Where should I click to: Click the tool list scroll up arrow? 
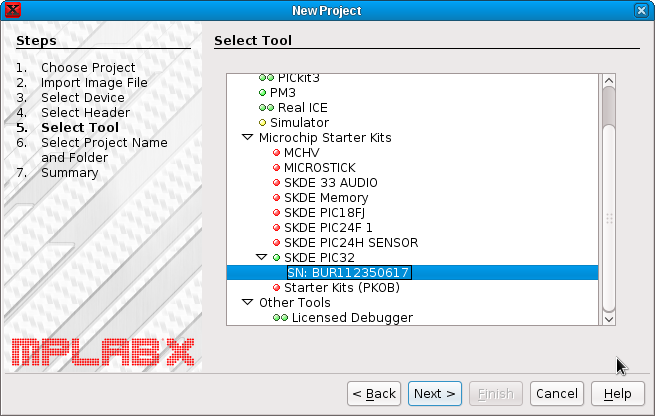609,80
